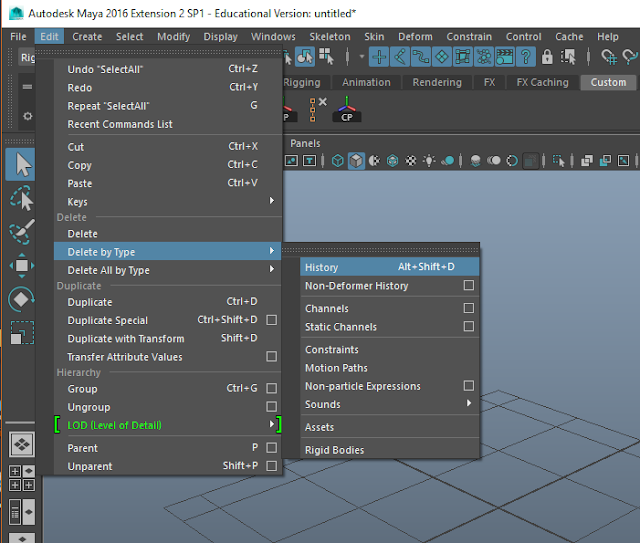The image size is (640, 543).
Task: Expand LOD (Level of Detail) submenu
Action: [168, 425]
